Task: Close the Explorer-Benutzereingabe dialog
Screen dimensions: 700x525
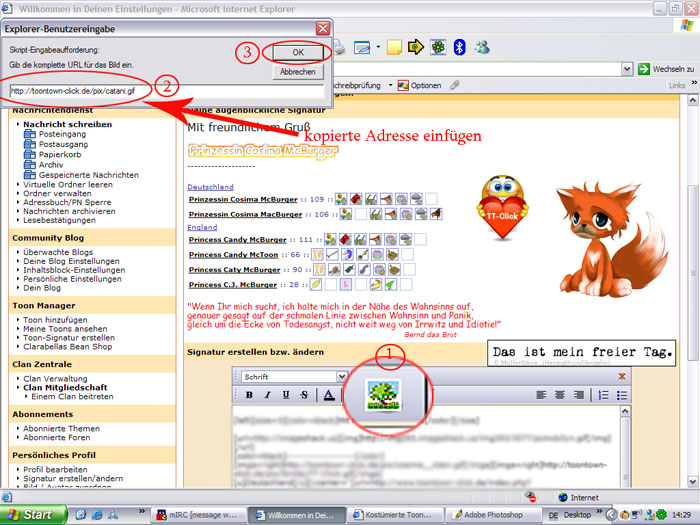Action: click(323, 29)
